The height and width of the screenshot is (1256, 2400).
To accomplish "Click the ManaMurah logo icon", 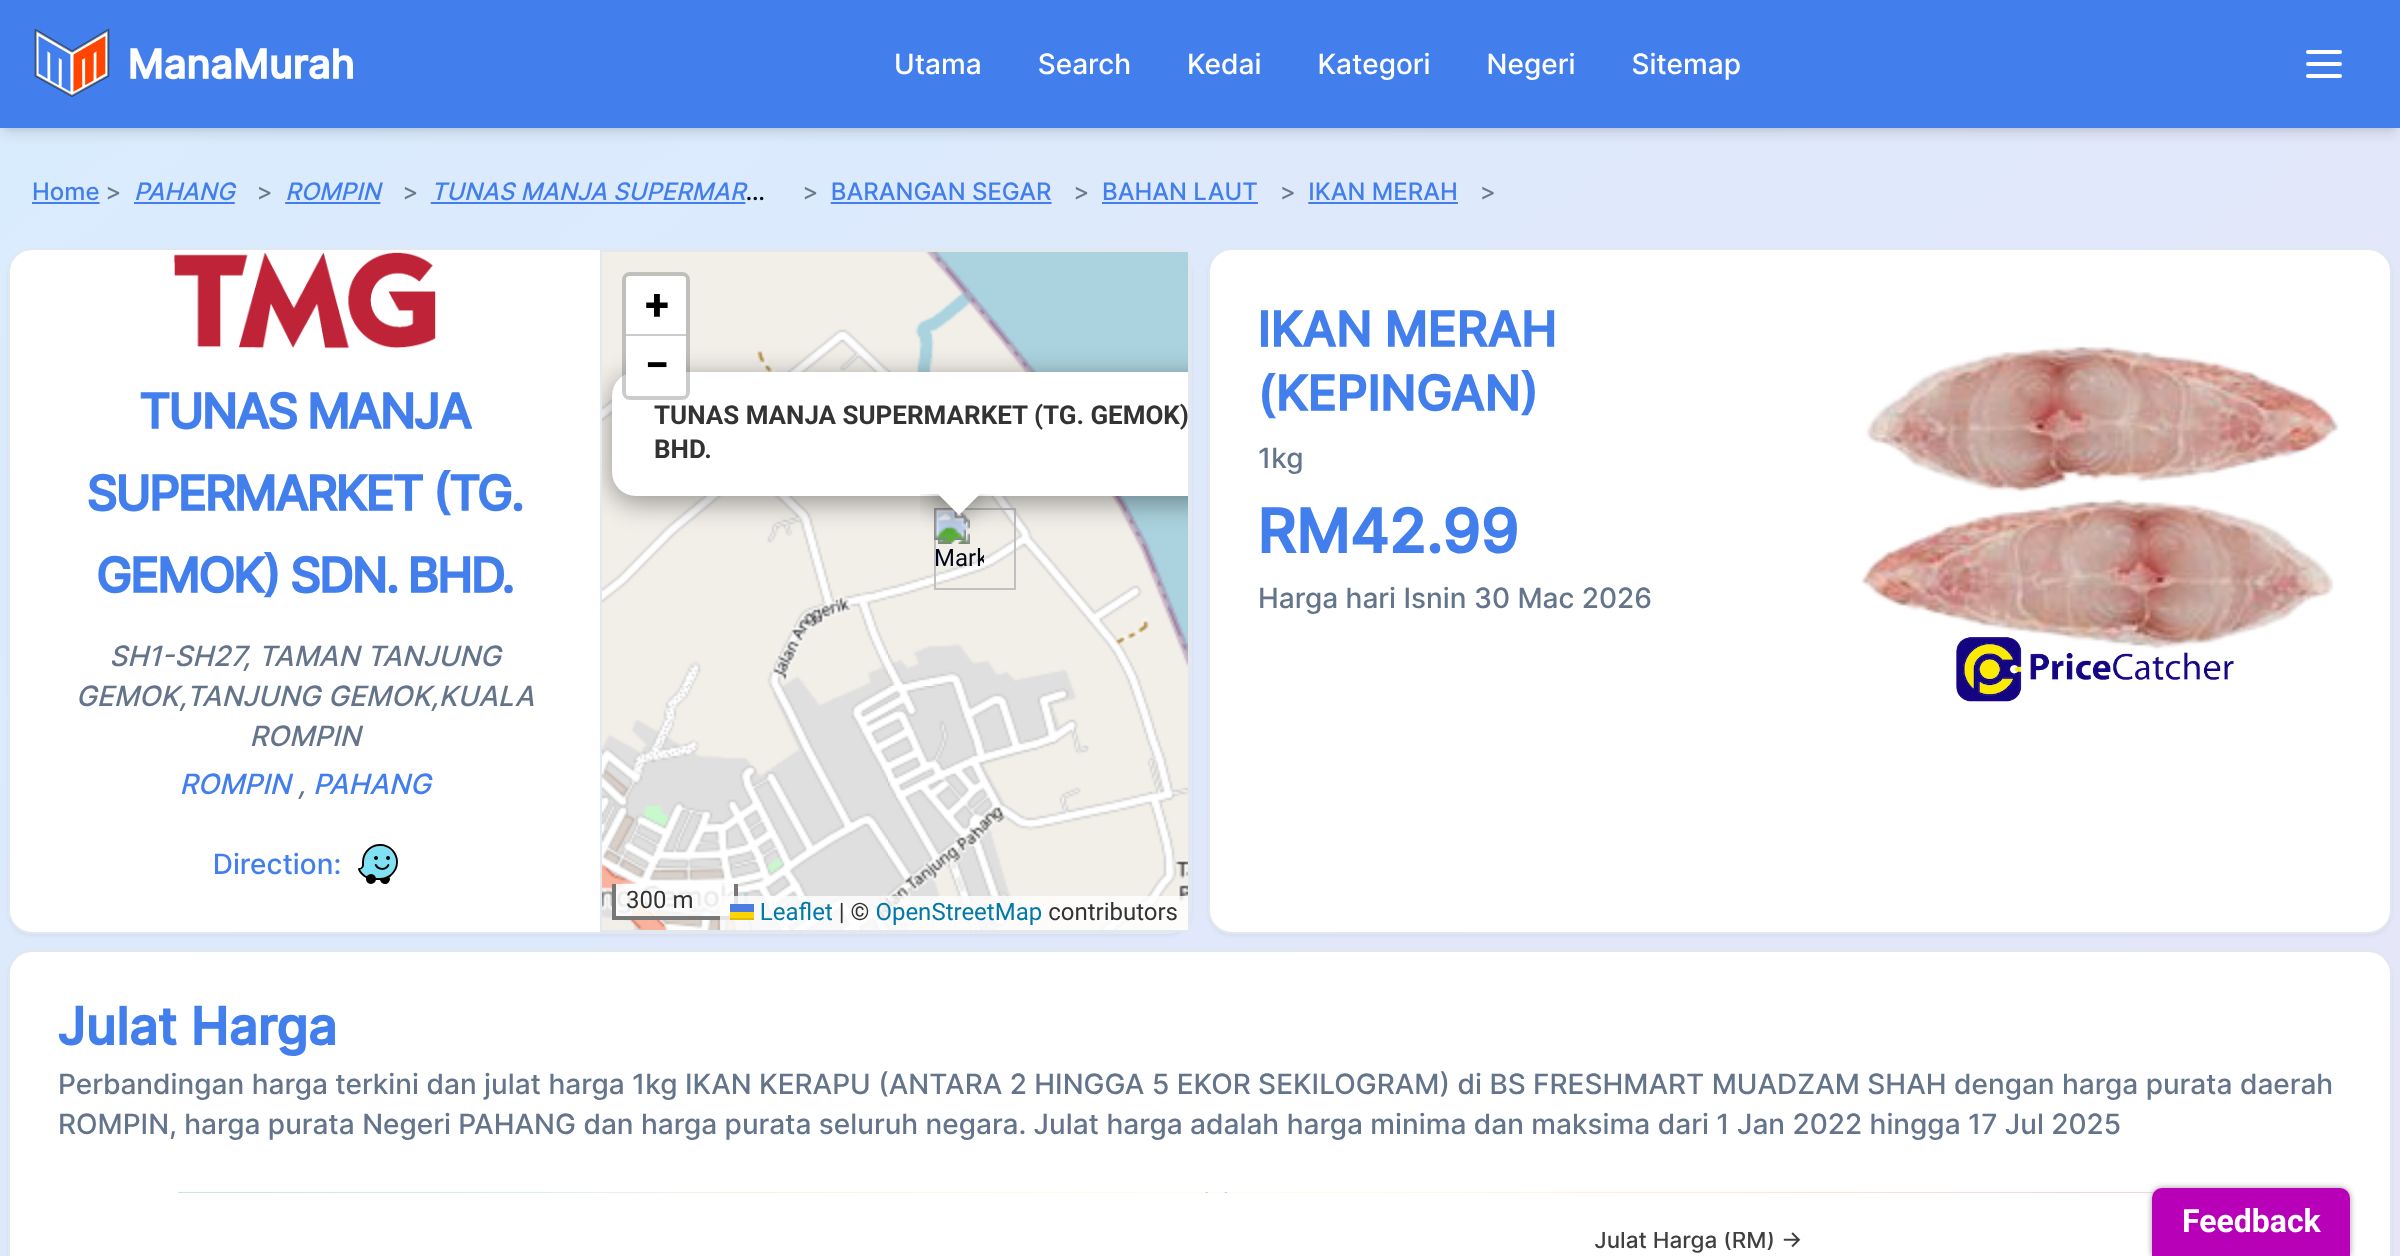I will pos(71,63).
